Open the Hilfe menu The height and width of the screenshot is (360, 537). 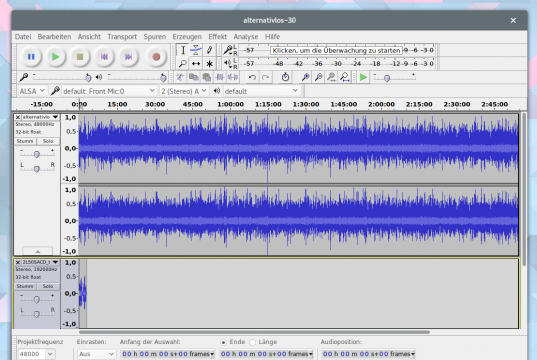tap(272, 37)
